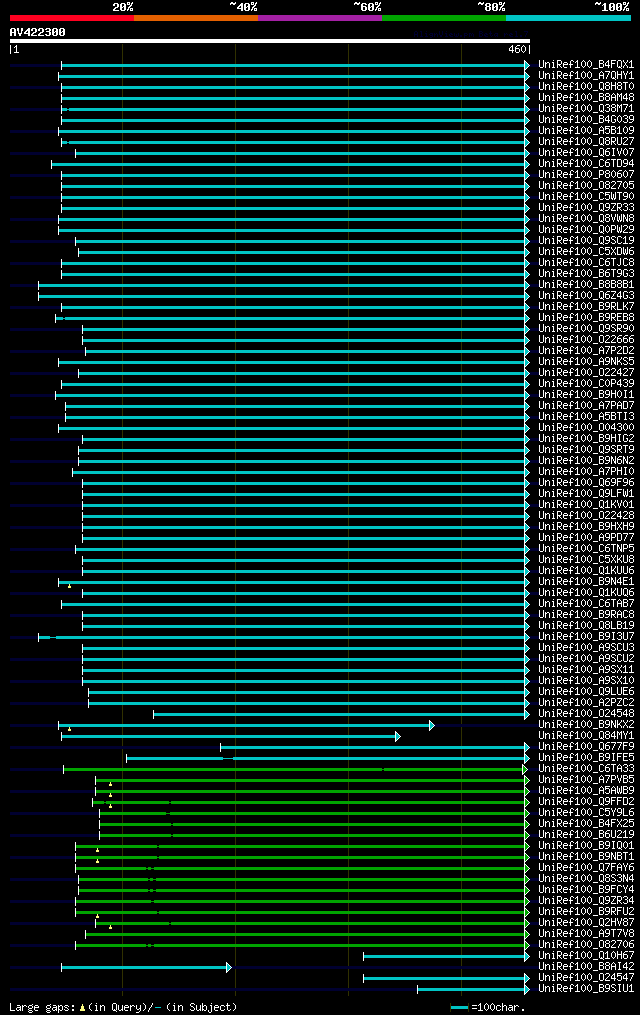
Task: Click arrowhead ending the B9NKX2 alignment
Action: [432, 726]
